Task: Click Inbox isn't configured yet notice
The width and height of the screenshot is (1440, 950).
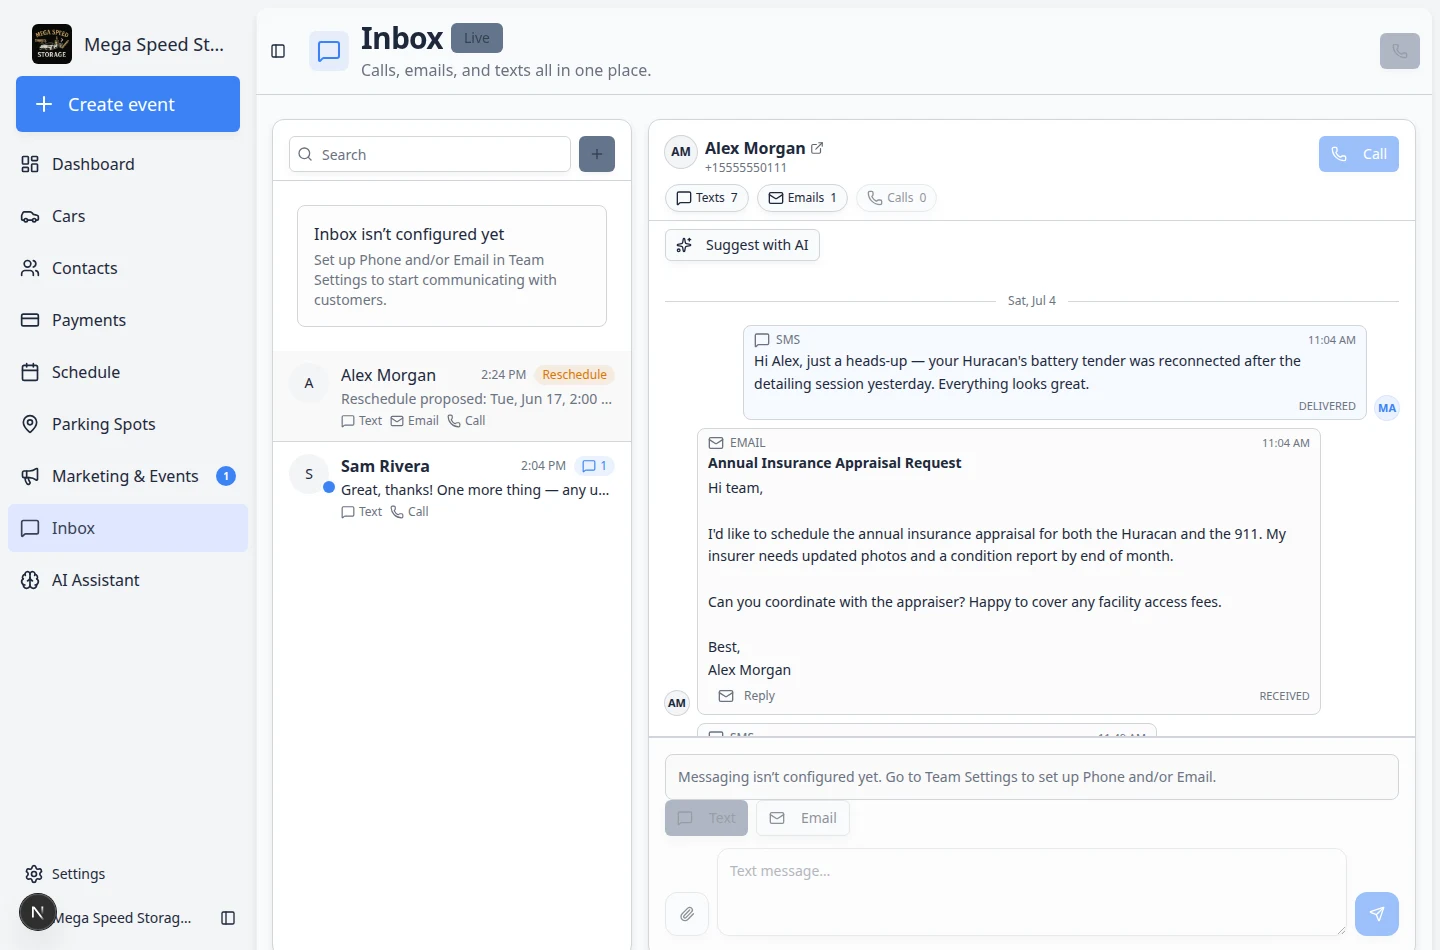Action: (x=452, y=266)
